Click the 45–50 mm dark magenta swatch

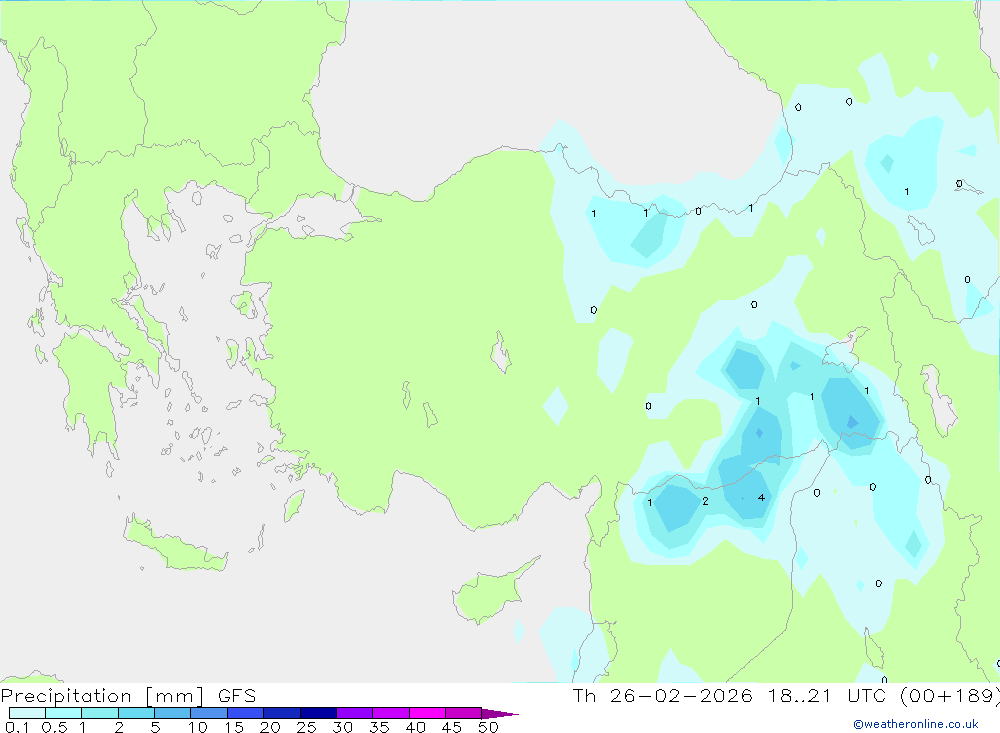tap(464, 713)
